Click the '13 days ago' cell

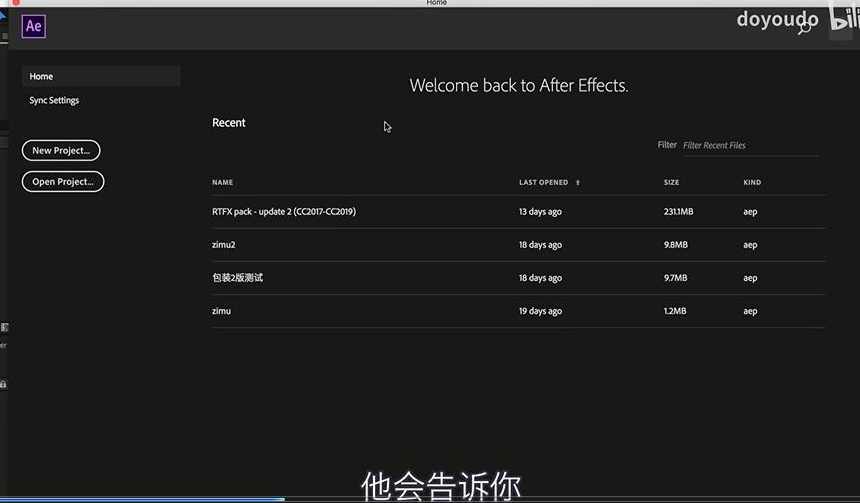point(540,212)
